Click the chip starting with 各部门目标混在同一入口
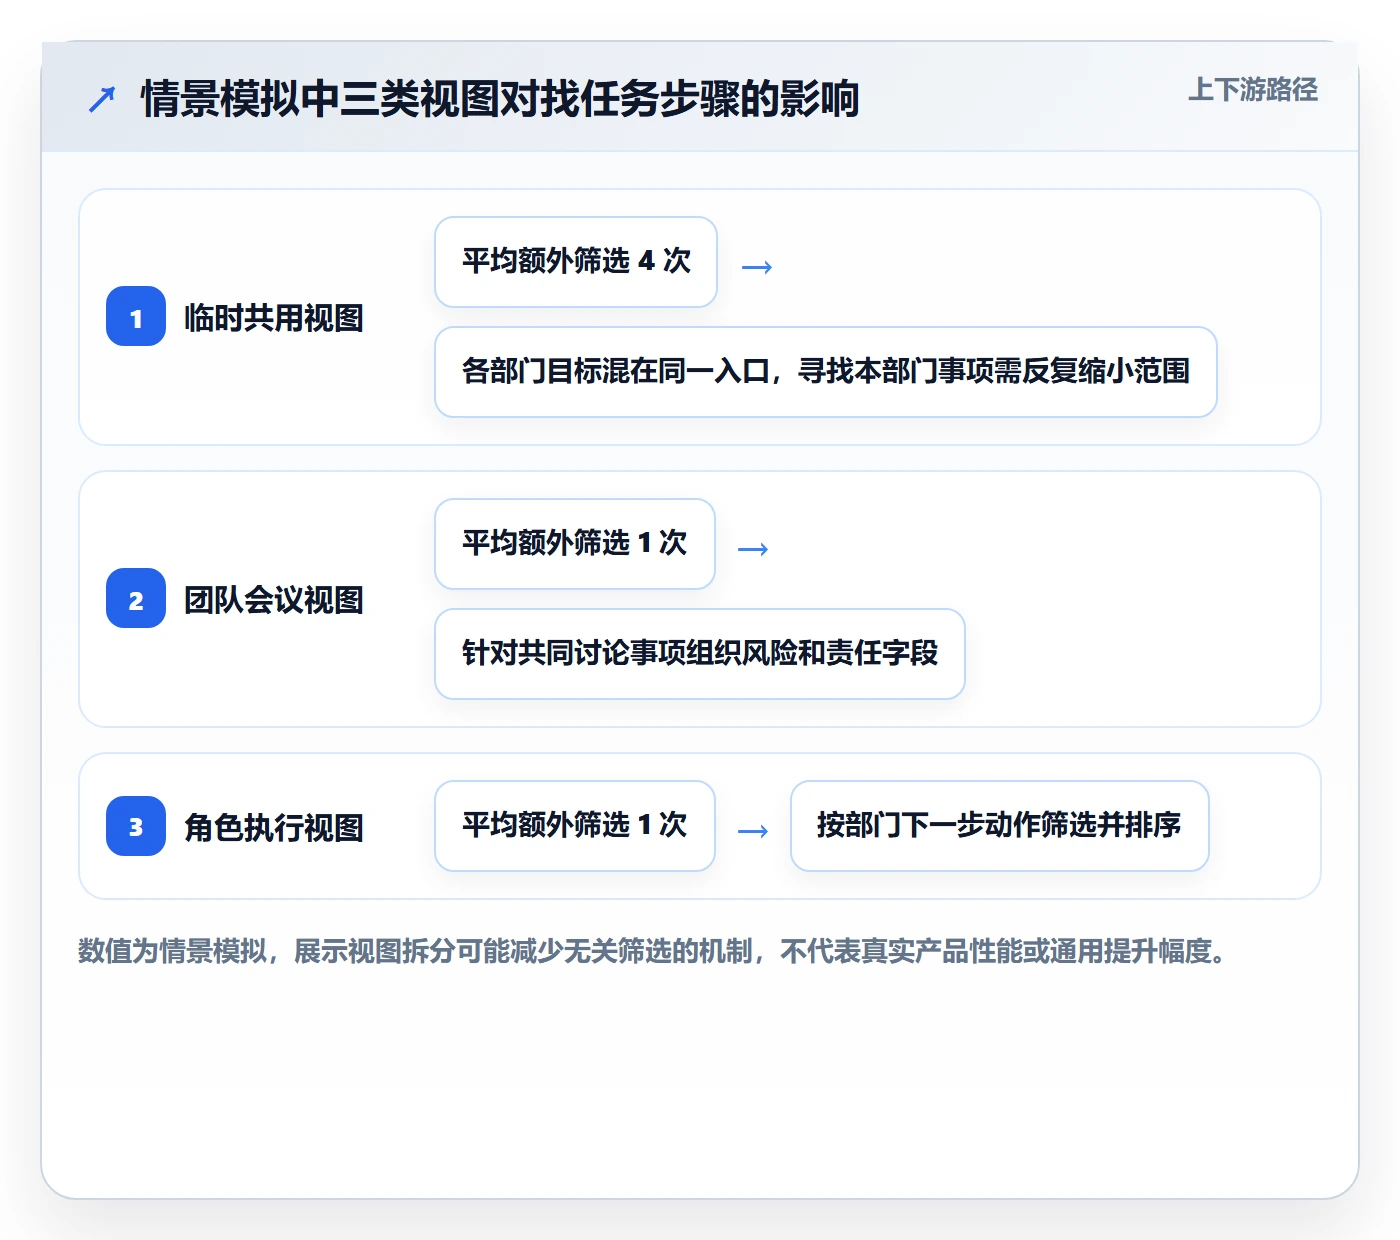 pyautogui.click(x=826, y=372)
